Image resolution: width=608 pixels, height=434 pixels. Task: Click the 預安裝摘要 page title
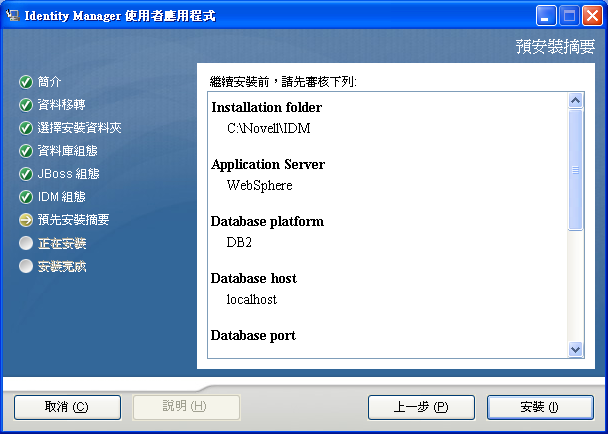click(555, 47)
